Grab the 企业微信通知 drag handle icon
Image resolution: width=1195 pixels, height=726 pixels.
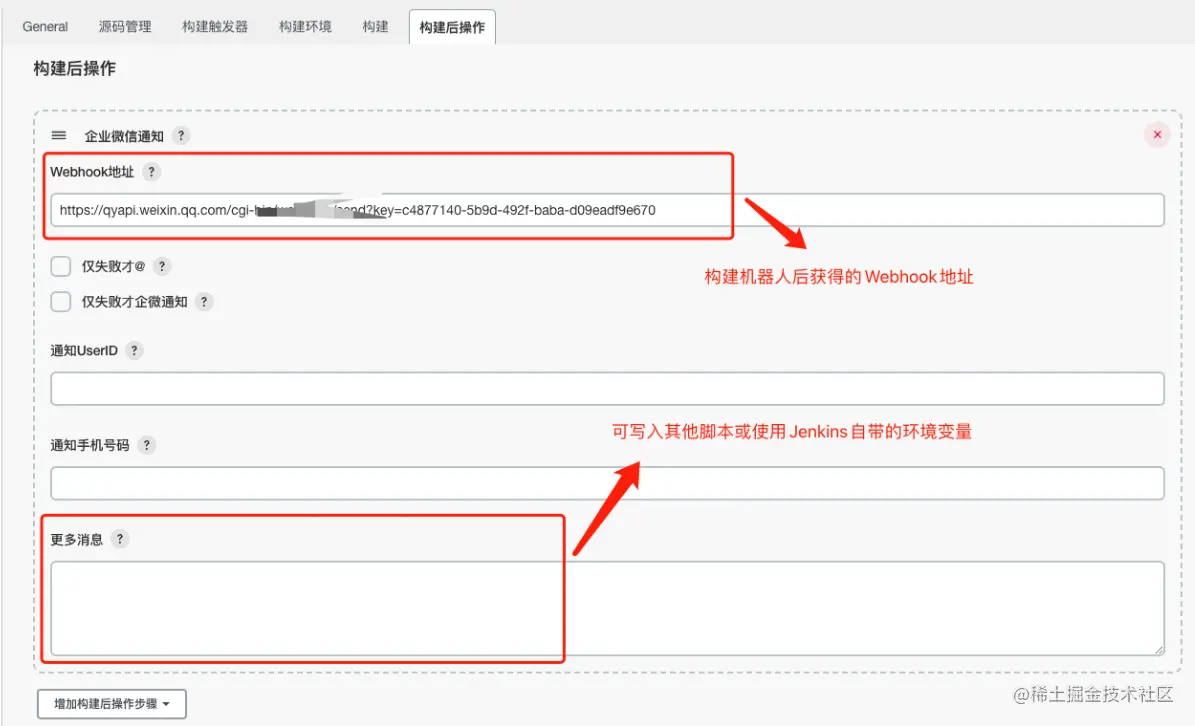(59, 136)
